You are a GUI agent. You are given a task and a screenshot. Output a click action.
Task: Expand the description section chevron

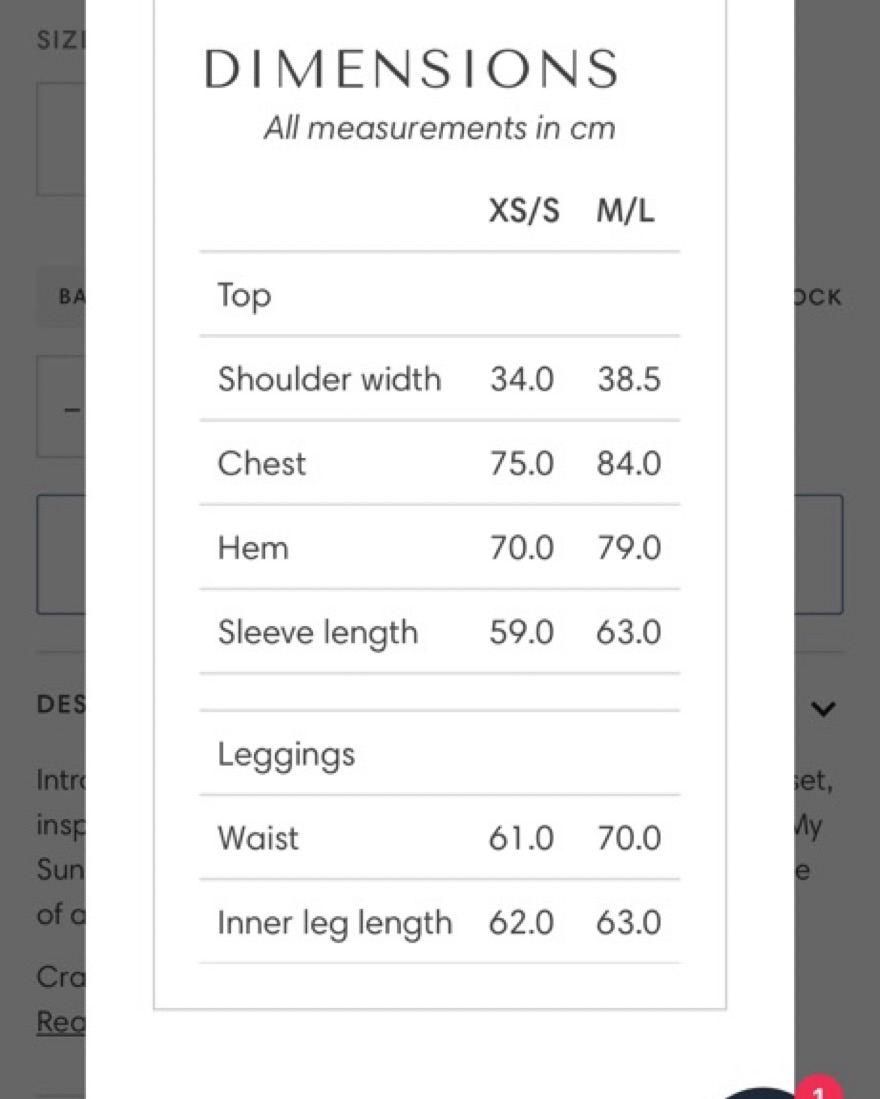click(x=823, y=709)
